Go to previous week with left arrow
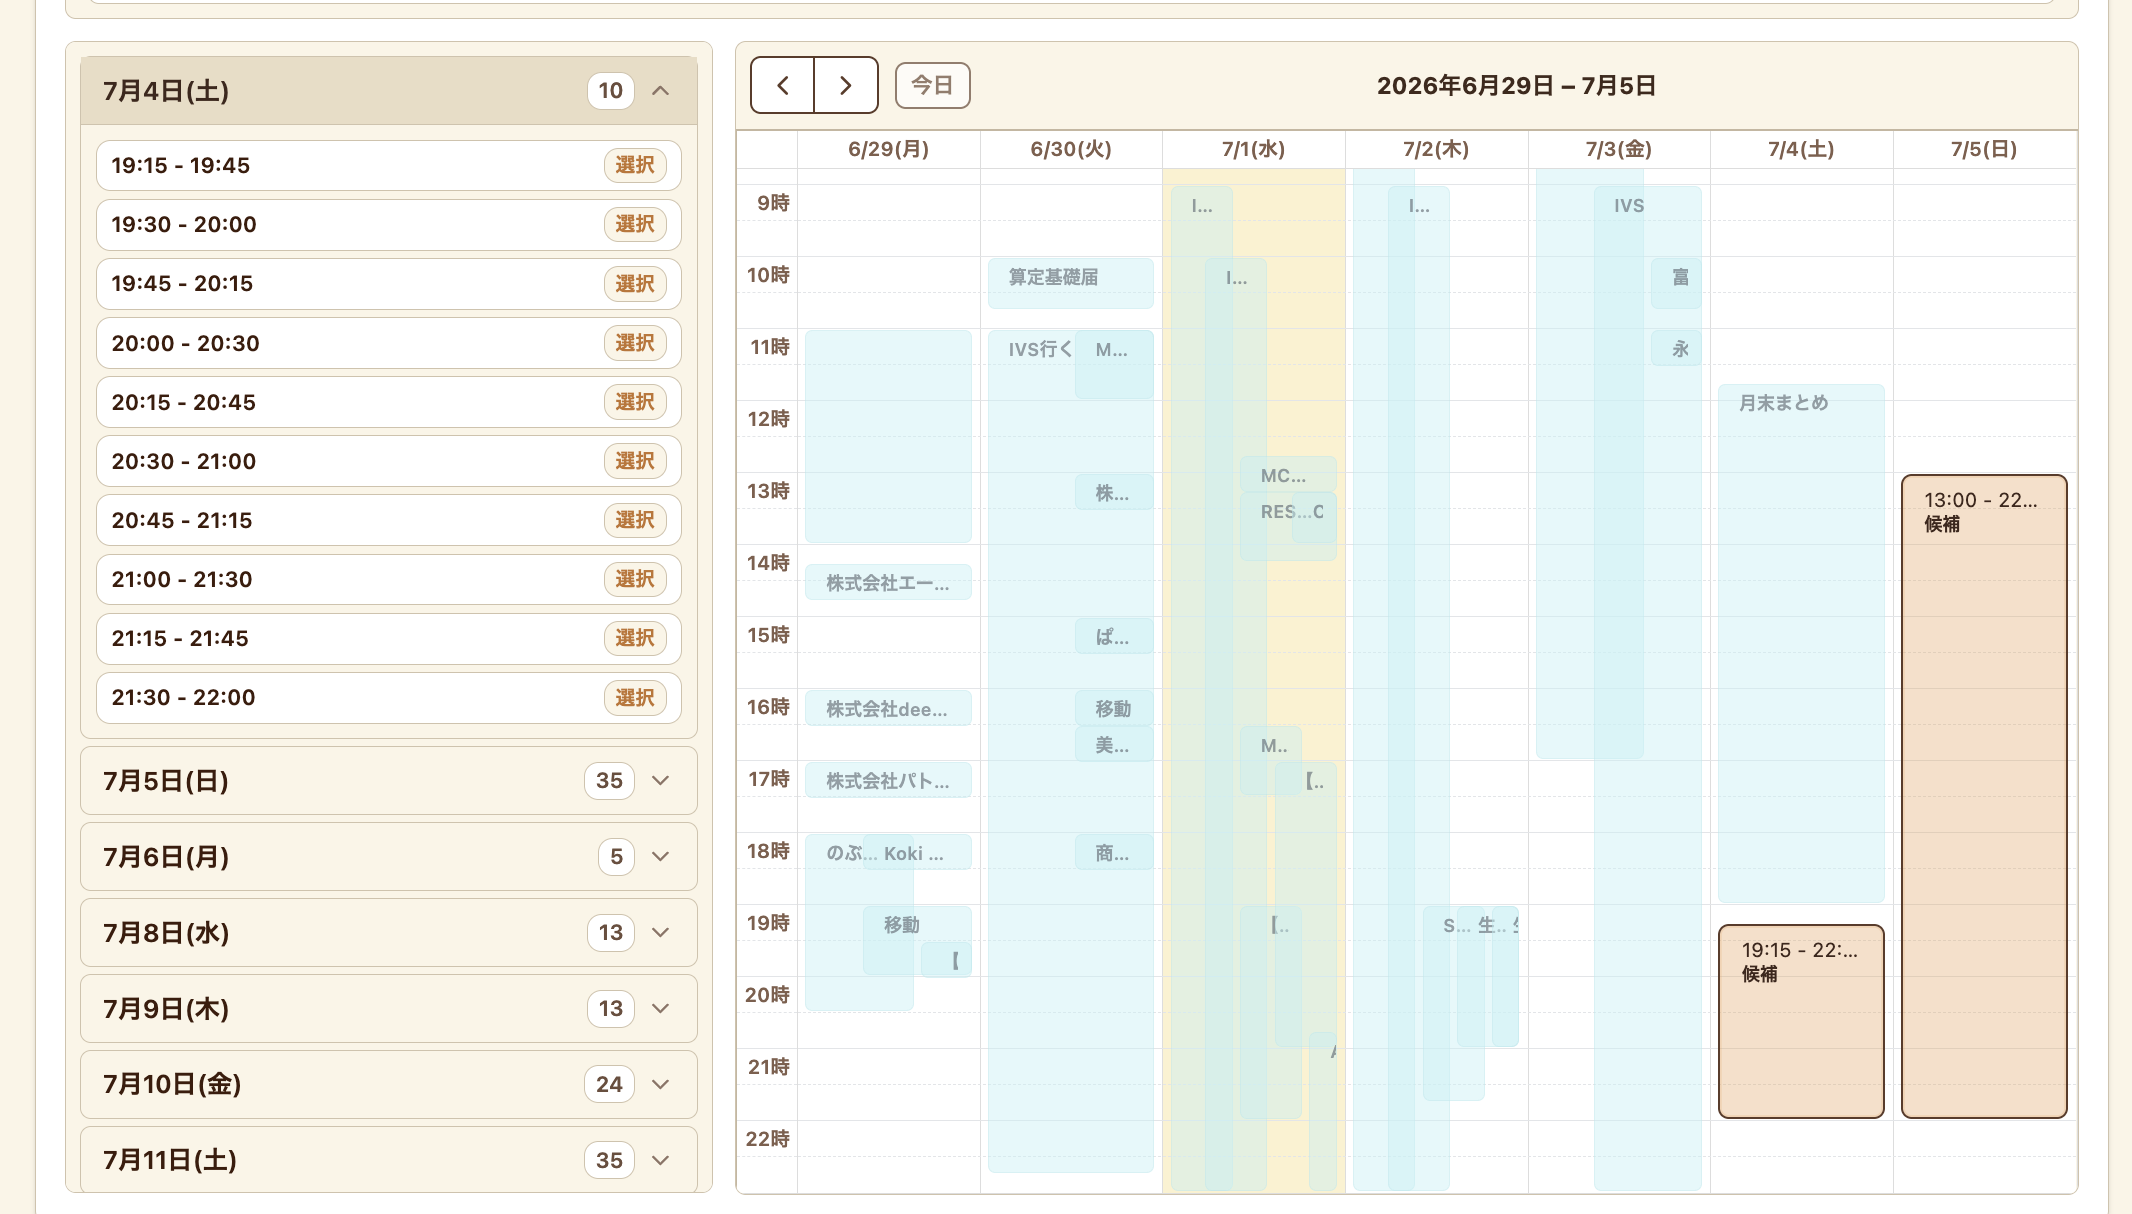2132x1214 pixels. coord(783,85)
